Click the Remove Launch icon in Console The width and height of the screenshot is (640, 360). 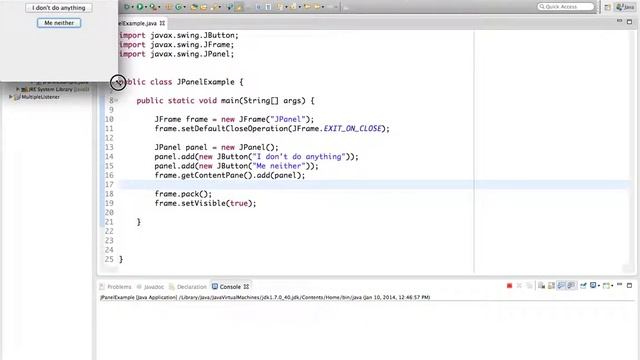pyautogui.click(x=519, y=286)
